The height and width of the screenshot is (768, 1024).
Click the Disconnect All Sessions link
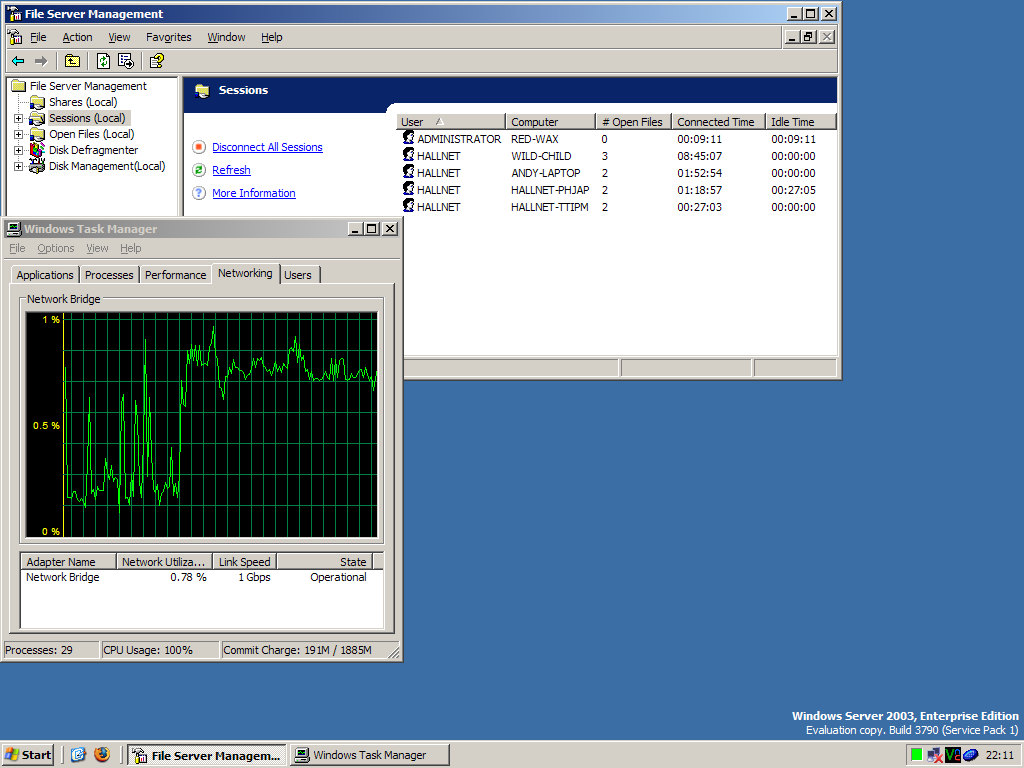pyautogui.click(x=267, y=147)
